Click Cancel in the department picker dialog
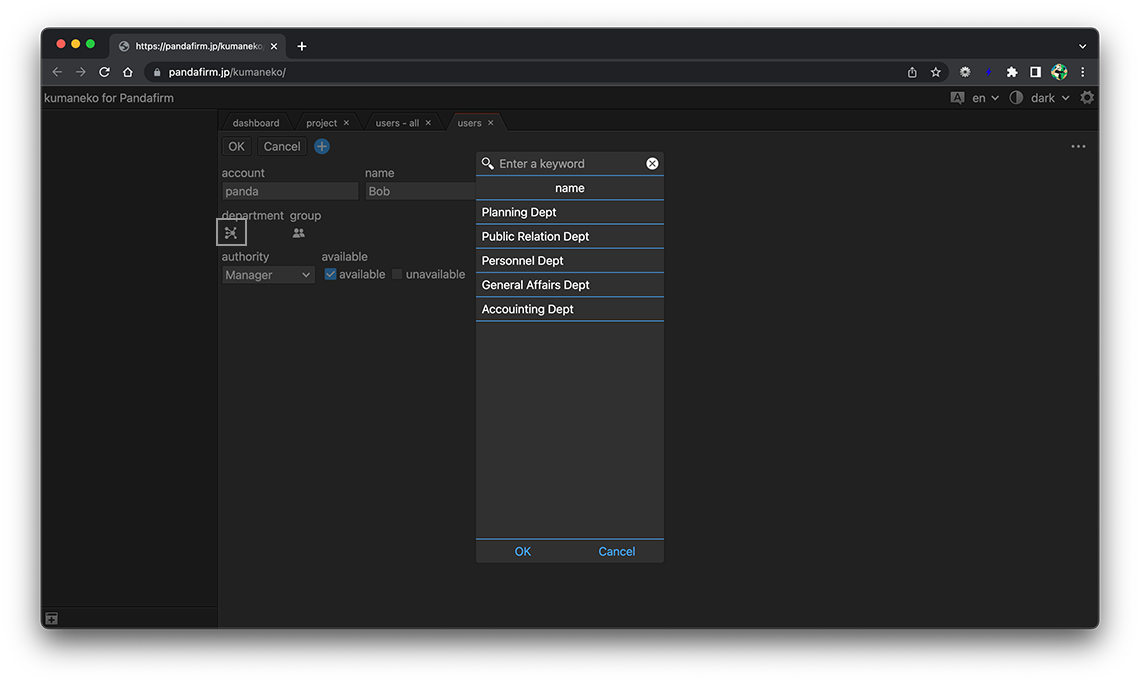Image resolution: width=1140 pixels, height=683 pixels. pyautogui.click(x=617, y=551)
